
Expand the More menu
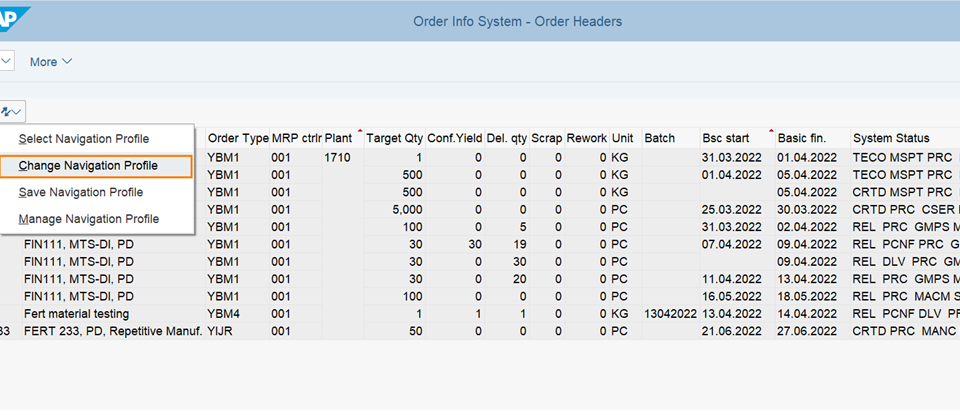tap(51, 62)
